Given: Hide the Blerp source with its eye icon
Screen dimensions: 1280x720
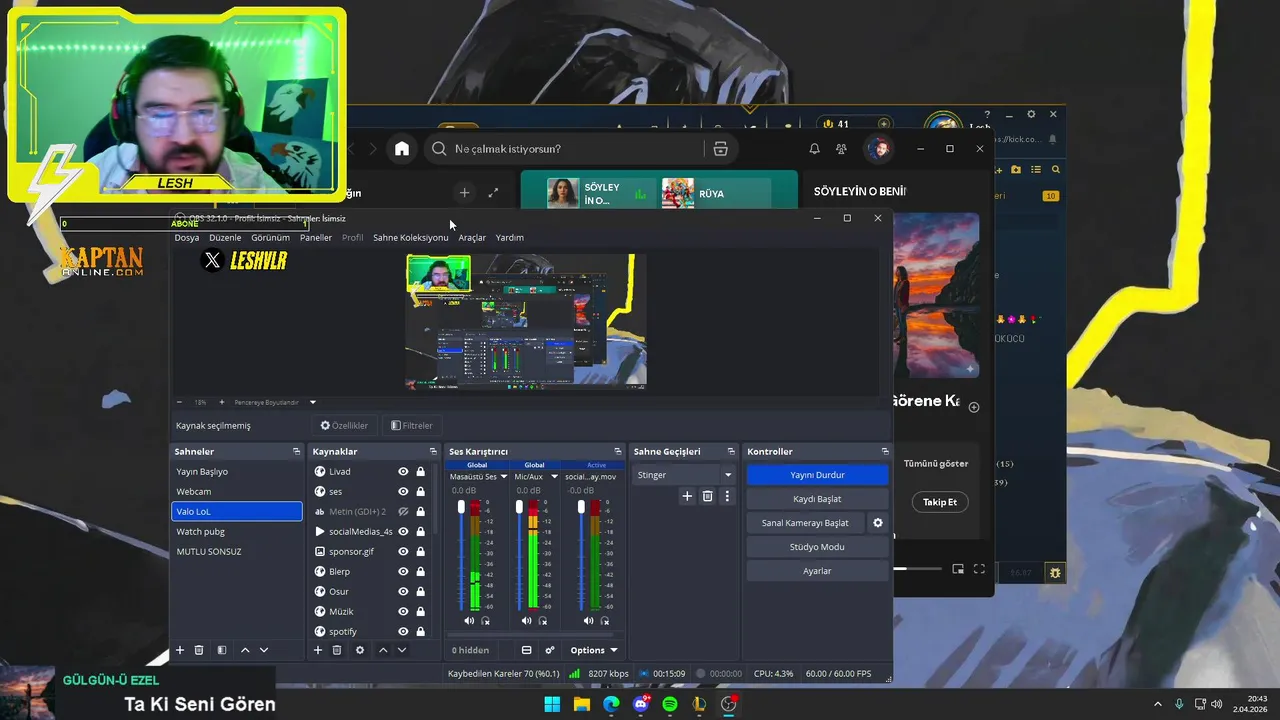Looking at the screenshot, I should click(403, 572).
